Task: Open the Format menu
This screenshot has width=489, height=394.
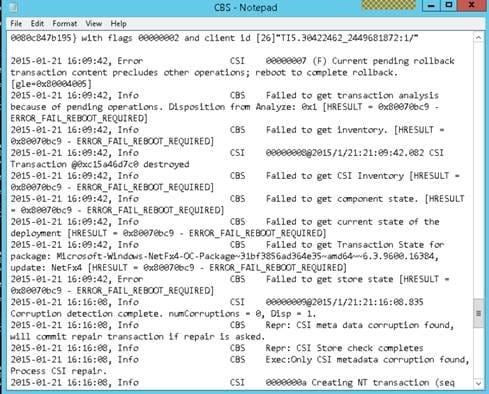Action: pyautogui.click(x=65, y=24)
